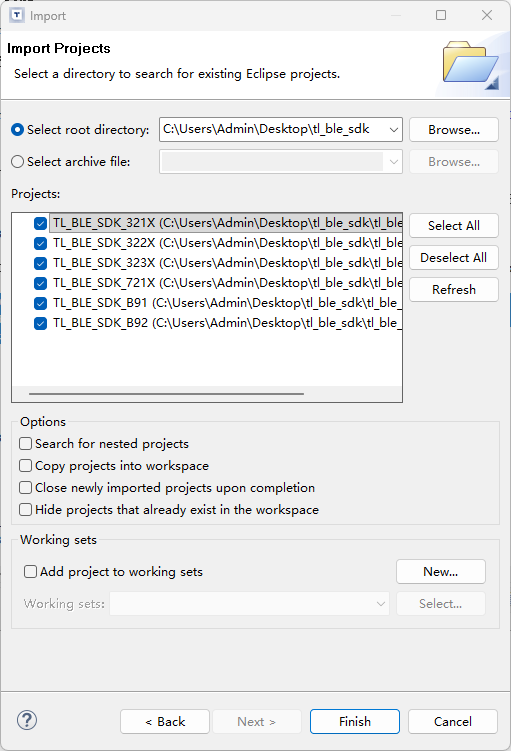The width and height of the screenshot is (511, 751).
Task: Click Finish to import projects
Action: pyautogui.click(x=355, y=721)
